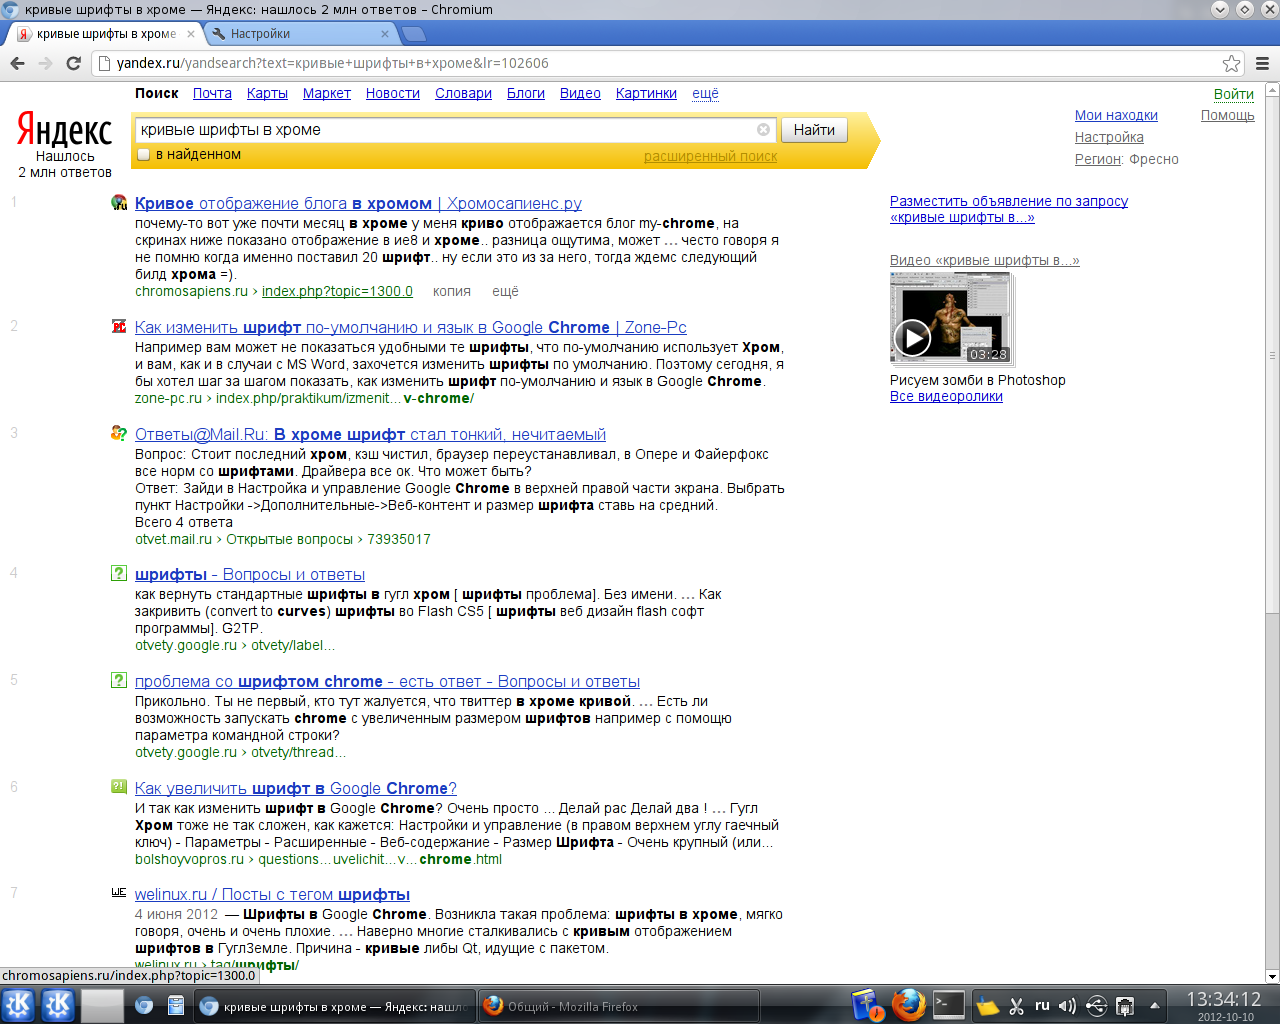
Task: Open 'расширенный поиск' advanced search
Action: pyautogui.click(x=710, y=156)
